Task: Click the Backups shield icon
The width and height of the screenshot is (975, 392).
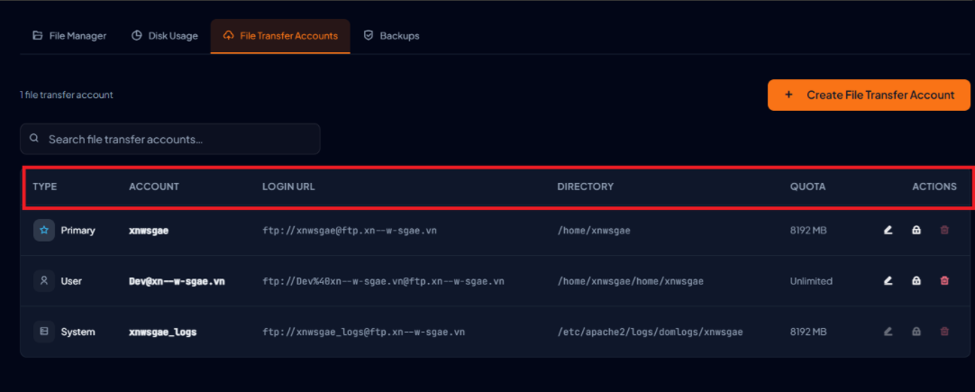Action: [368, 35]
